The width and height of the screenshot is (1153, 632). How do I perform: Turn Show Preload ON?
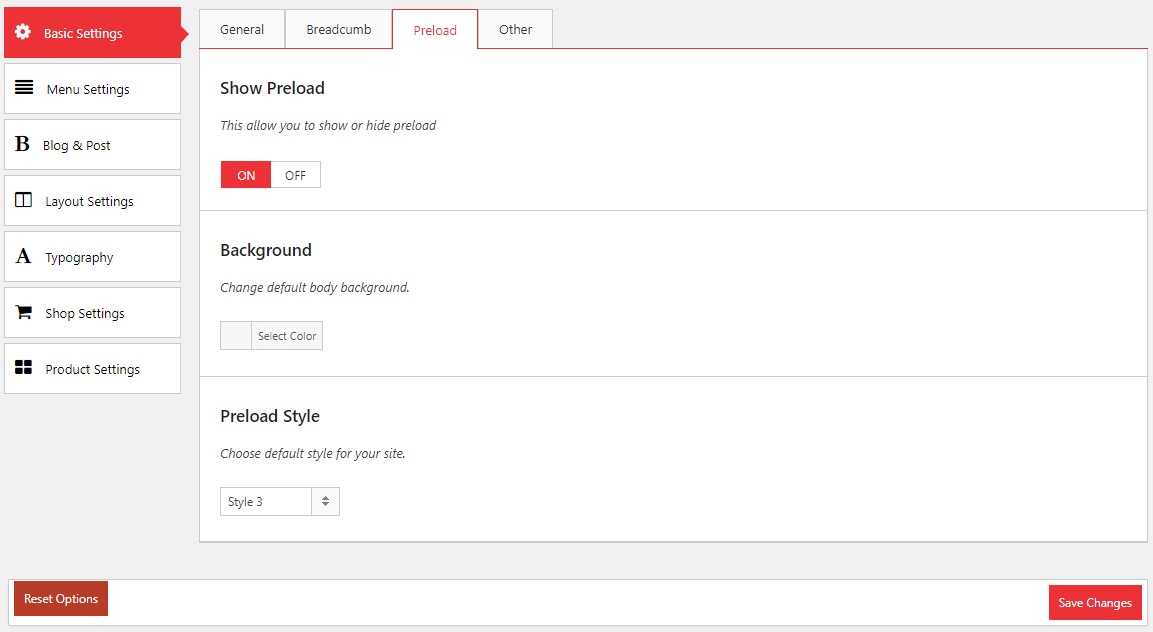click(x=246, y=175)
